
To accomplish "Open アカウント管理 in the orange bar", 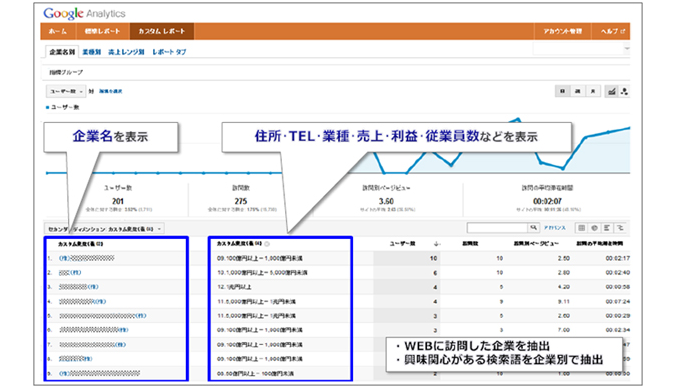I will [x=562, y=31].
